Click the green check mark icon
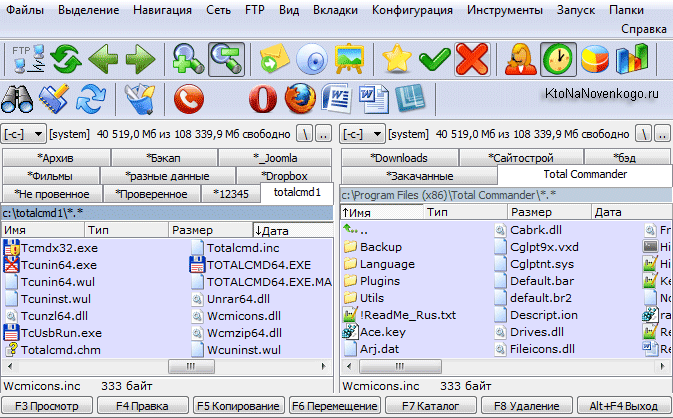Viewport: 673px width, 418px height. pos(434,59)
